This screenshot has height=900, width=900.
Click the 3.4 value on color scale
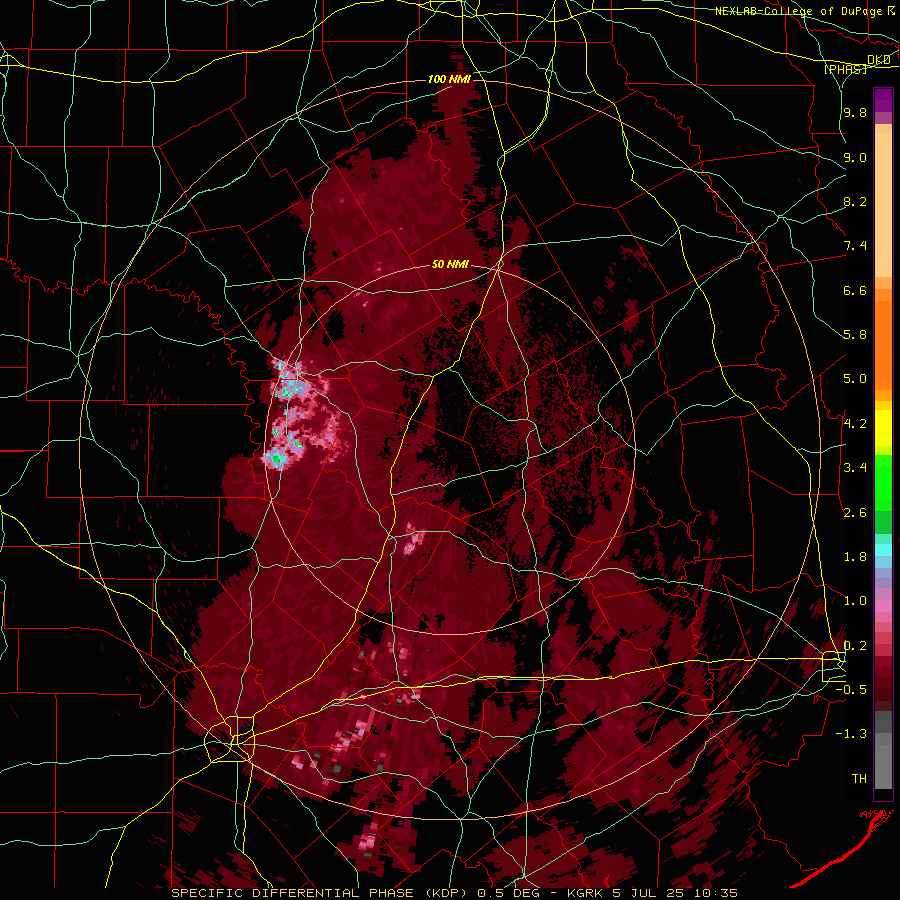point(855,468)
